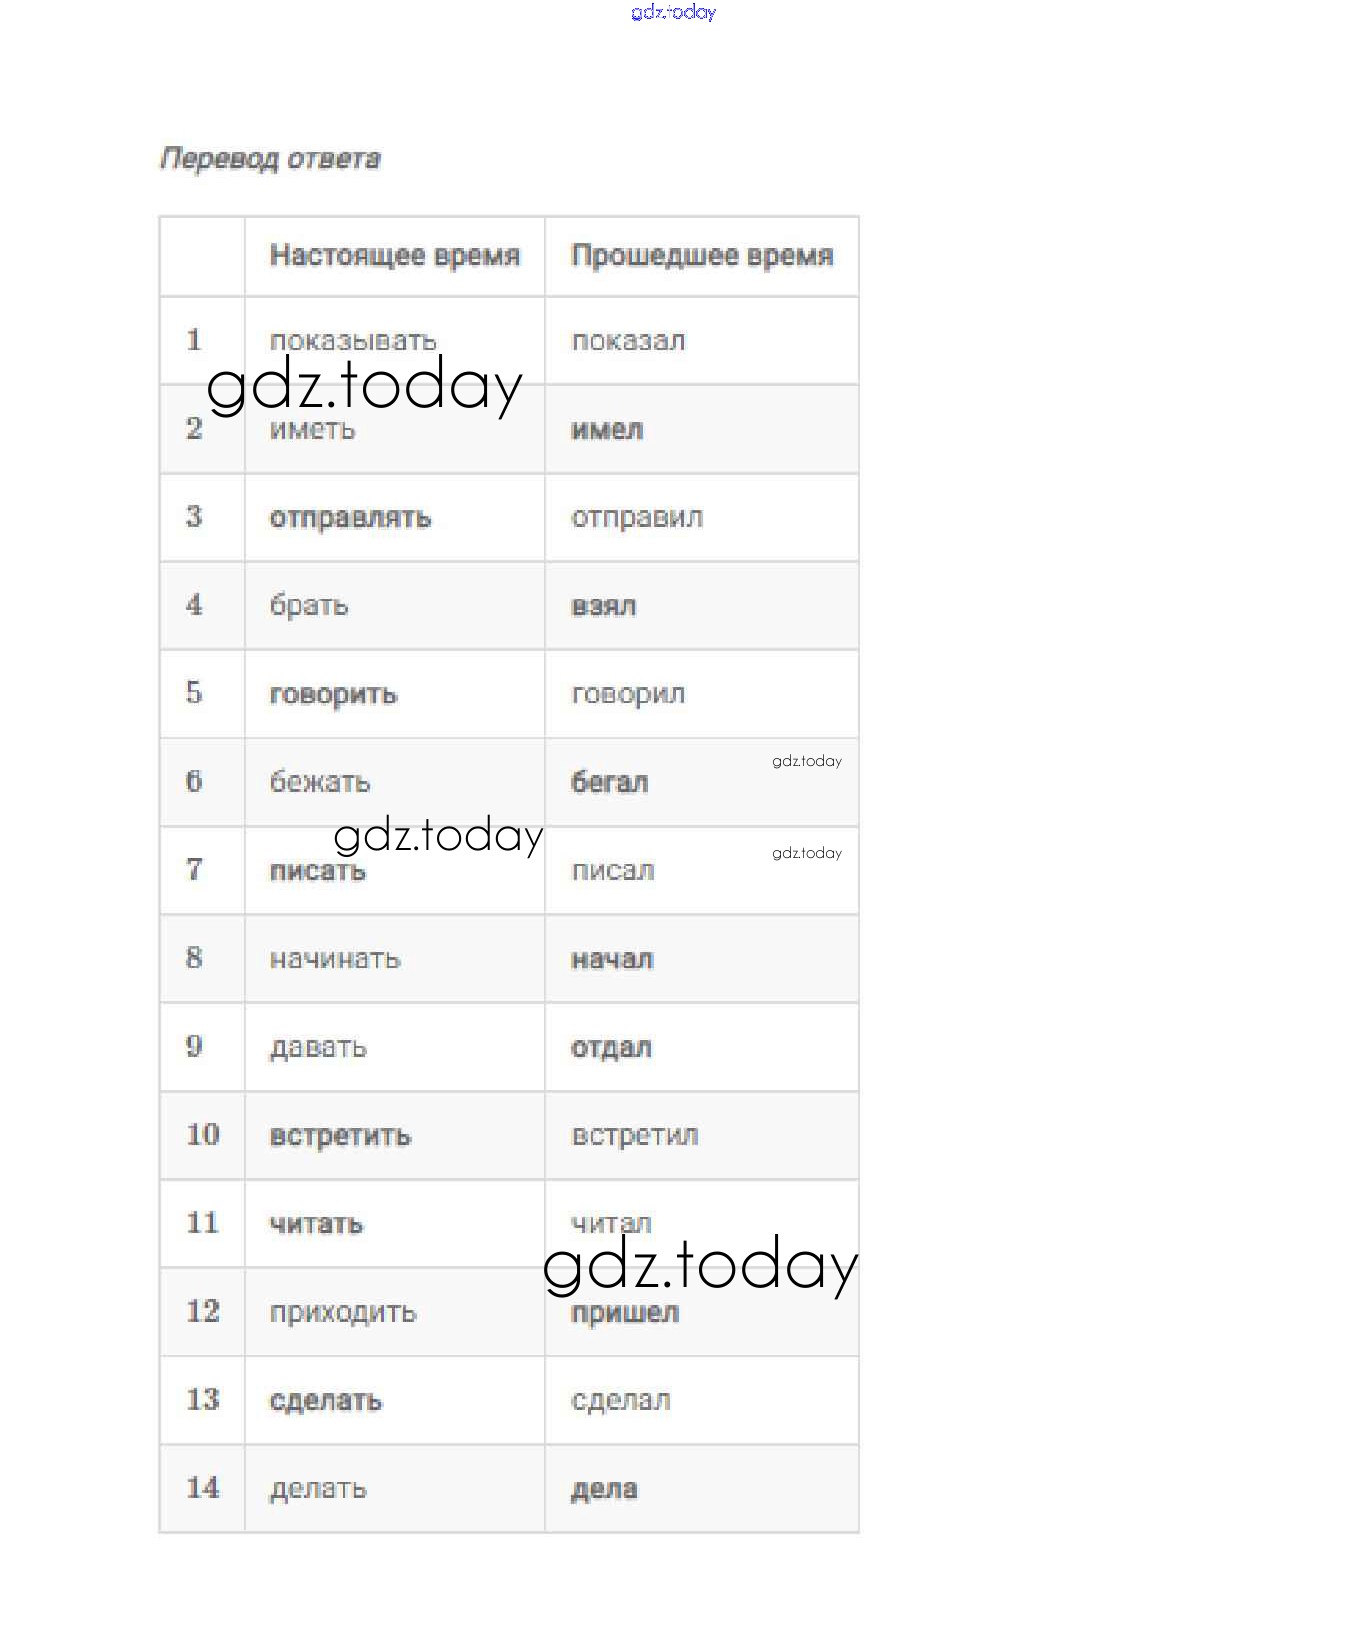Click the bold word 'начал'
The image size is (1346, 1646).
click(611, 959)
